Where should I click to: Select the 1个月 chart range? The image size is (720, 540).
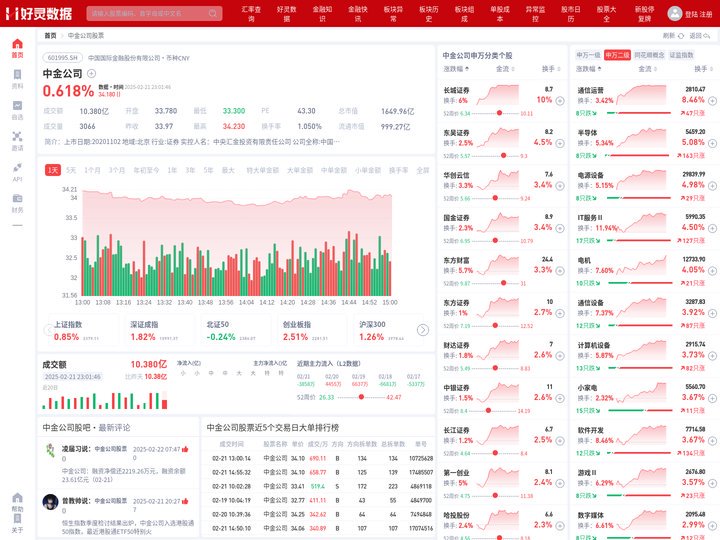point(92,170)
